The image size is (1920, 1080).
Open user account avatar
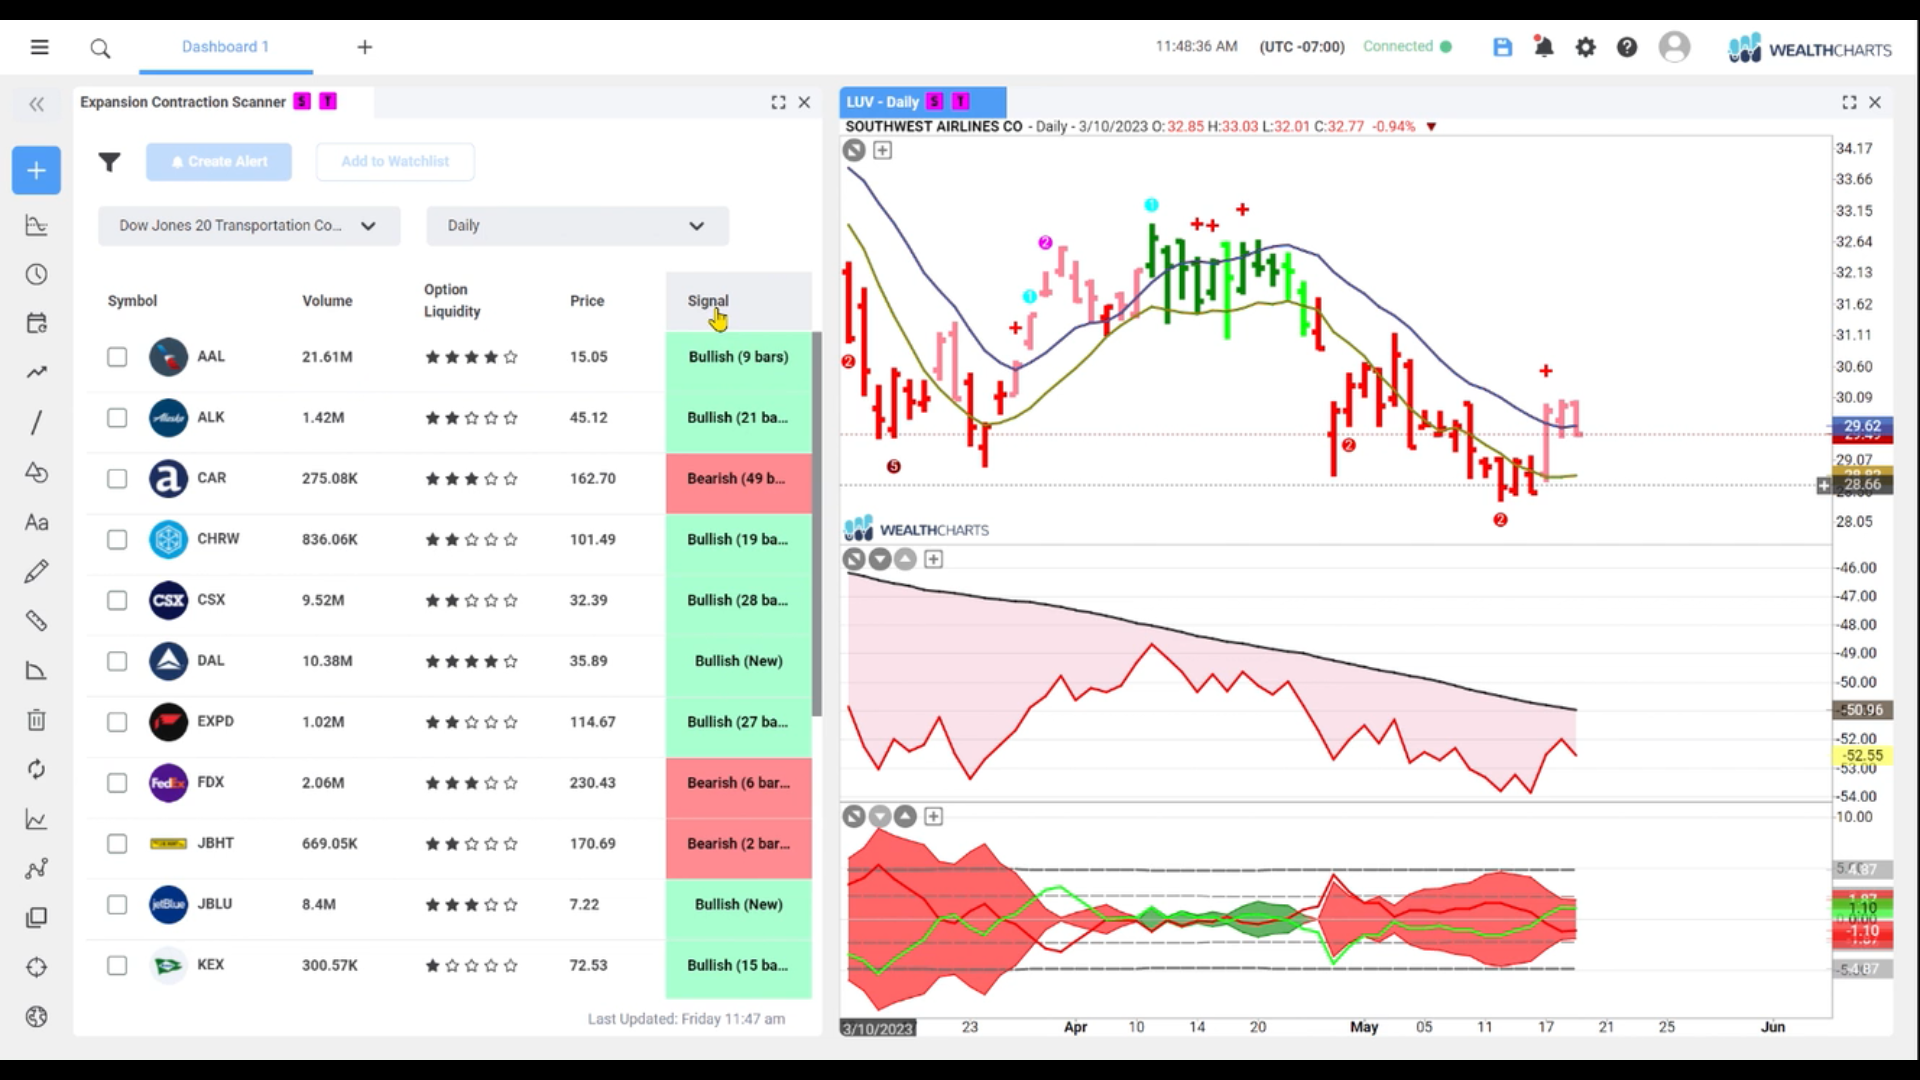tap(1674, 47)
